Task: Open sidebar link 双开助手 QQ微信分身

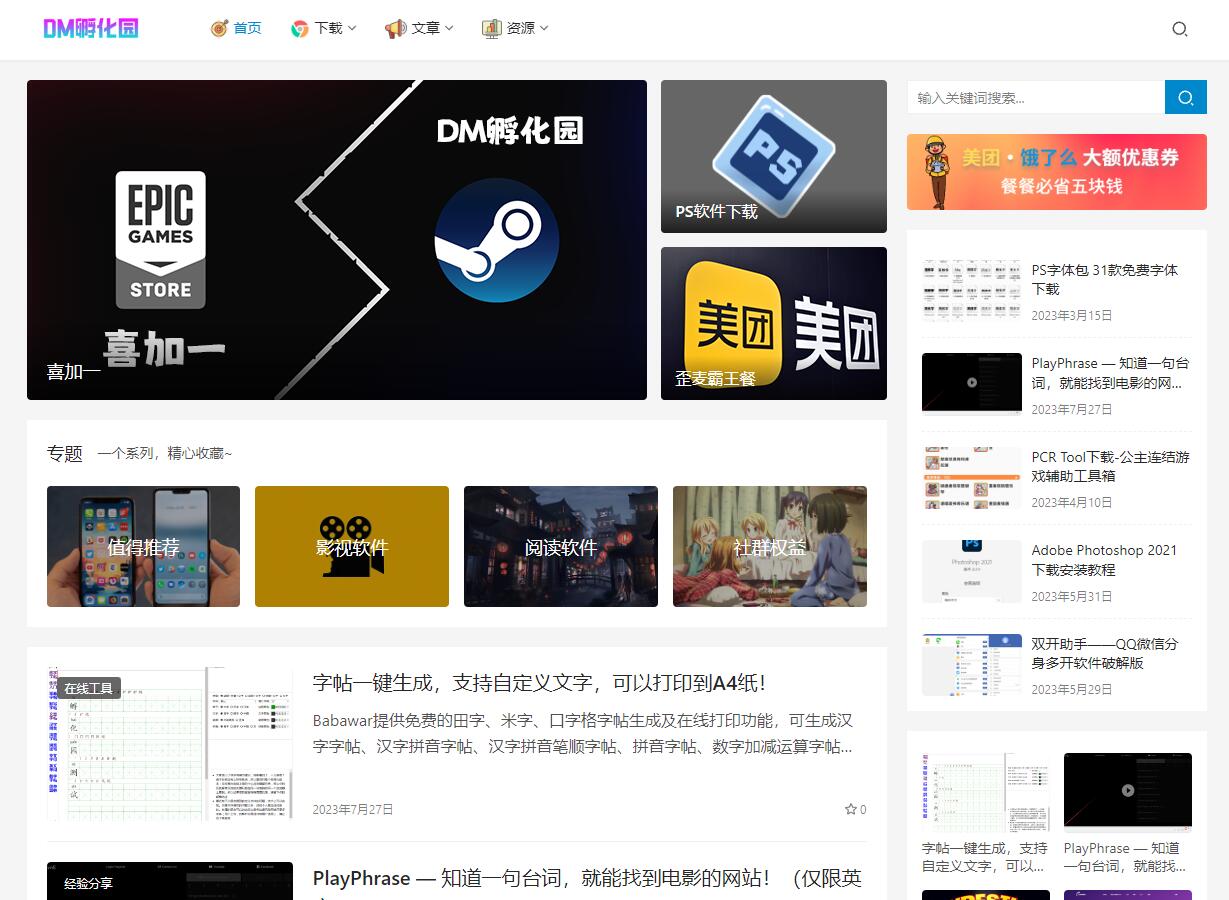Action: [1105, 653]
